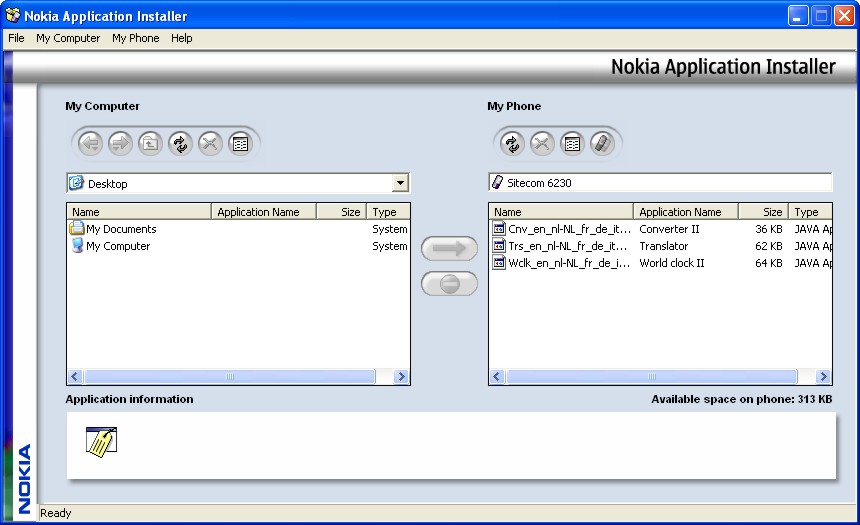
Task: Click the delete icon in My Phone toolbar
Action: 542,144
